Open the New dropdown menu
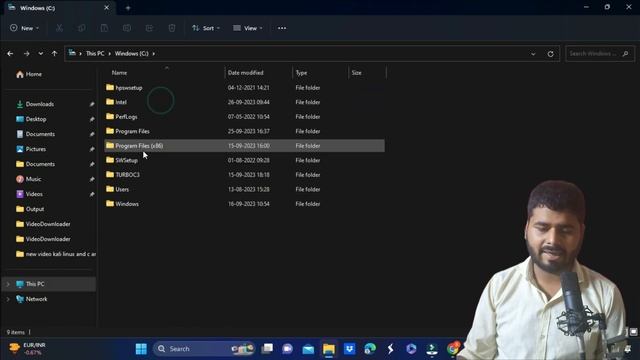The width and height of the screenshot is (640, 360). (24, 28)
